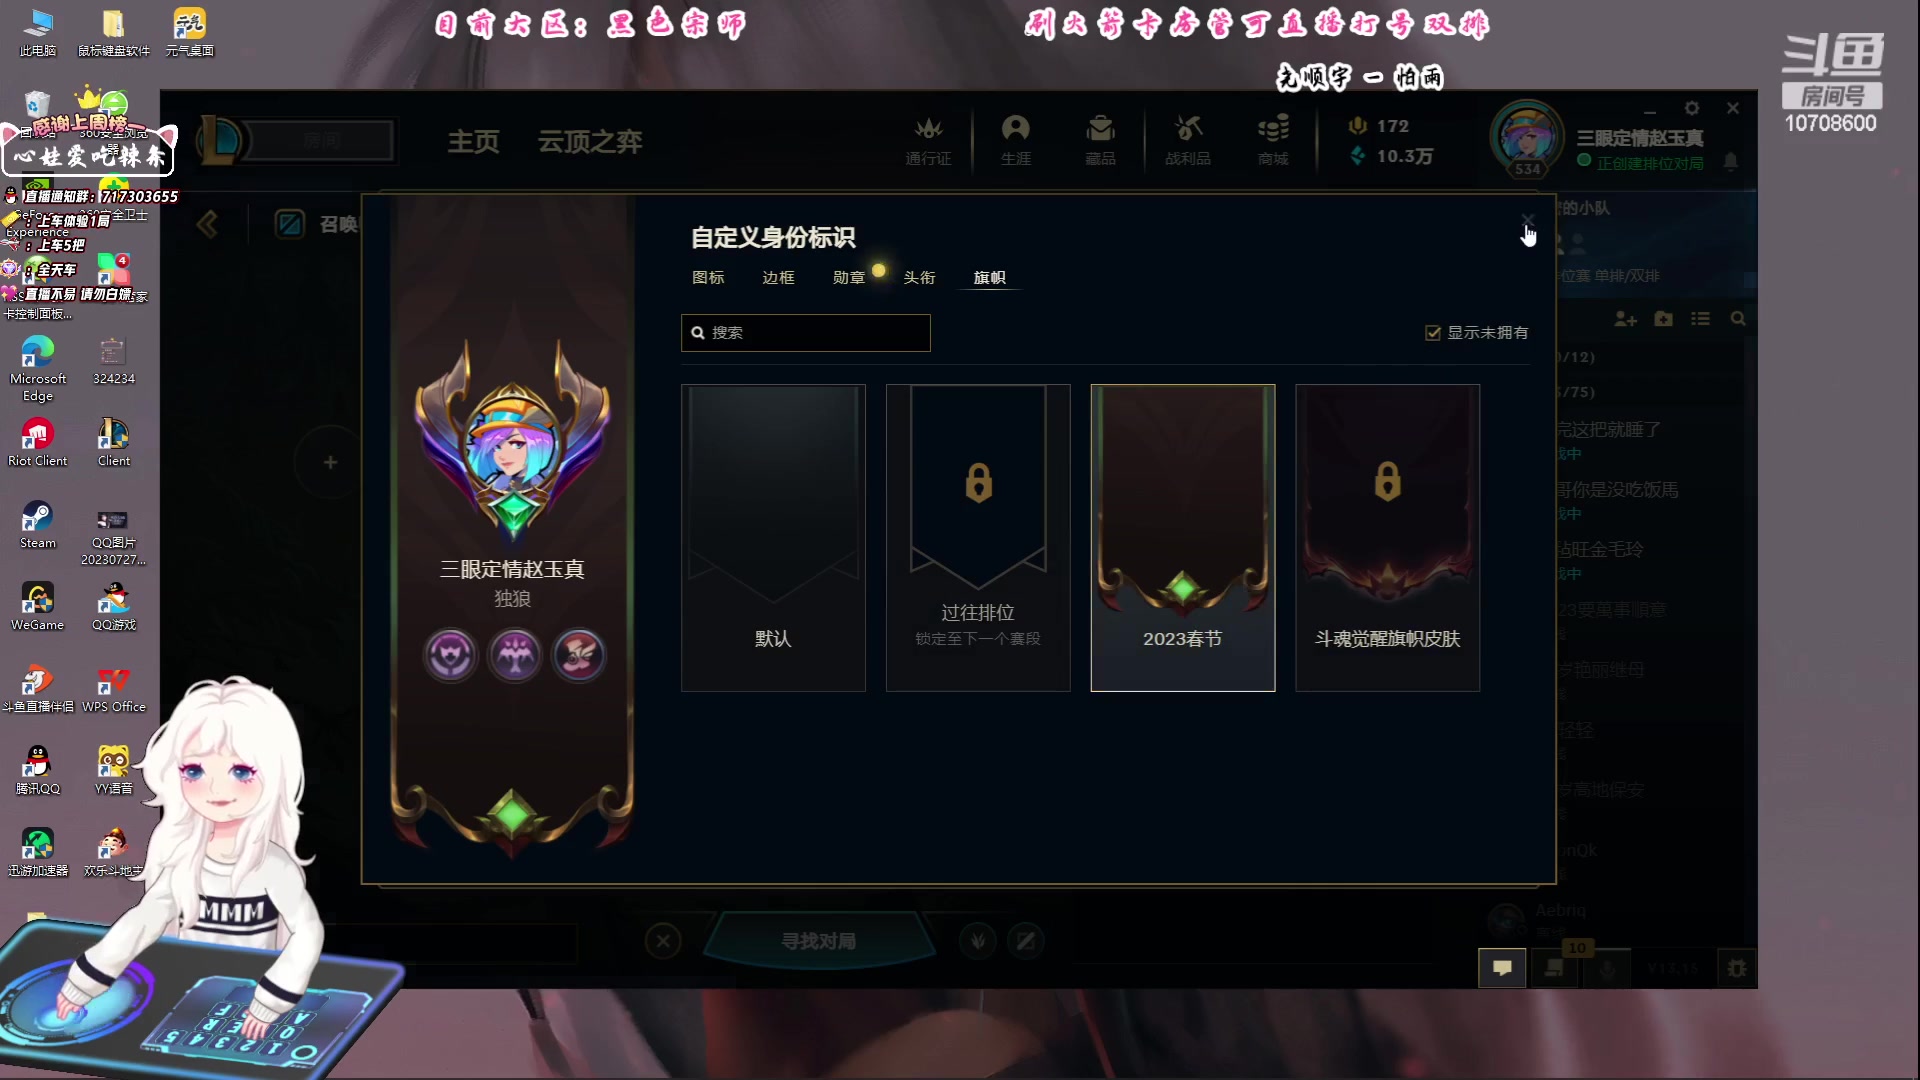Viewport: 1920px width, 1080px height.
Task: Toggle the 显示未拥有 checkbox
Action: click(1433, 333)
